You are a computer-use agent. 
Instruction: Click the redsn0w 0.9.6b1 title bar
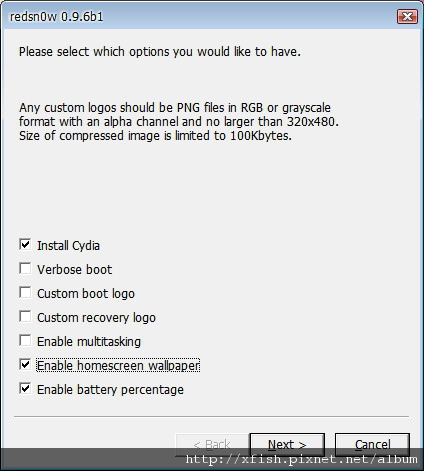click(200, 16)
